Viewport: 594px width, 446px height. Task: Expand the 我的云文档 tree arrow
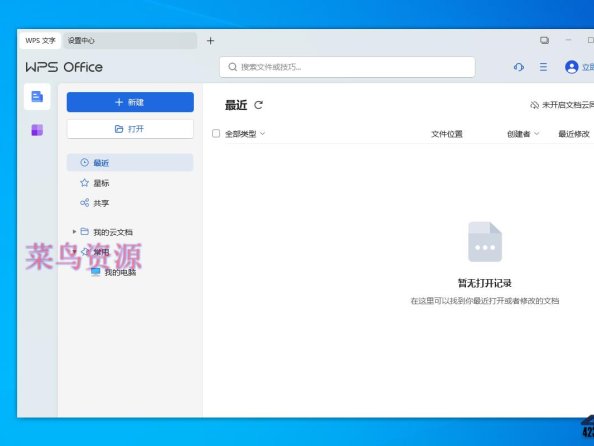pos(74,232)
